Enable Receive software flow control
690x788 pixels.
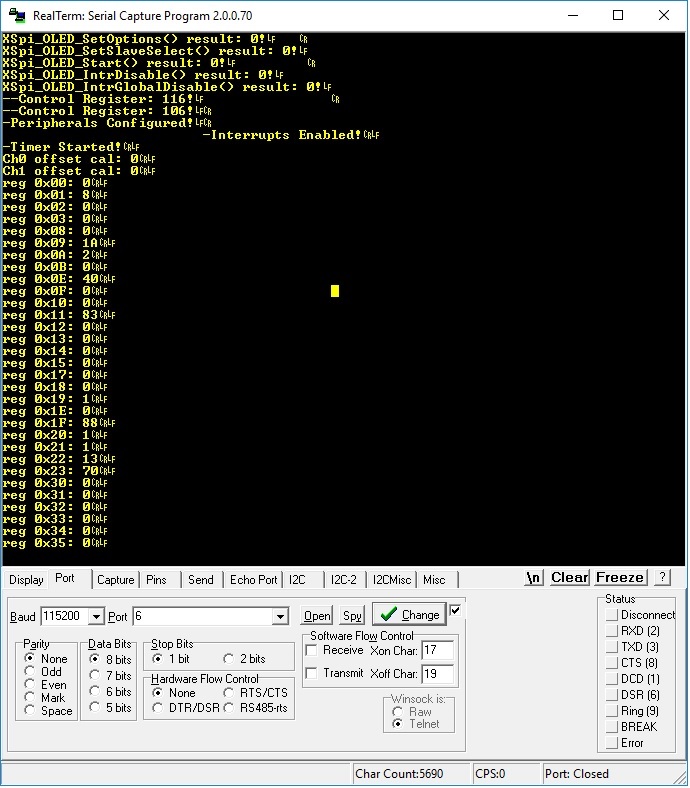click(x=335, y=650)
